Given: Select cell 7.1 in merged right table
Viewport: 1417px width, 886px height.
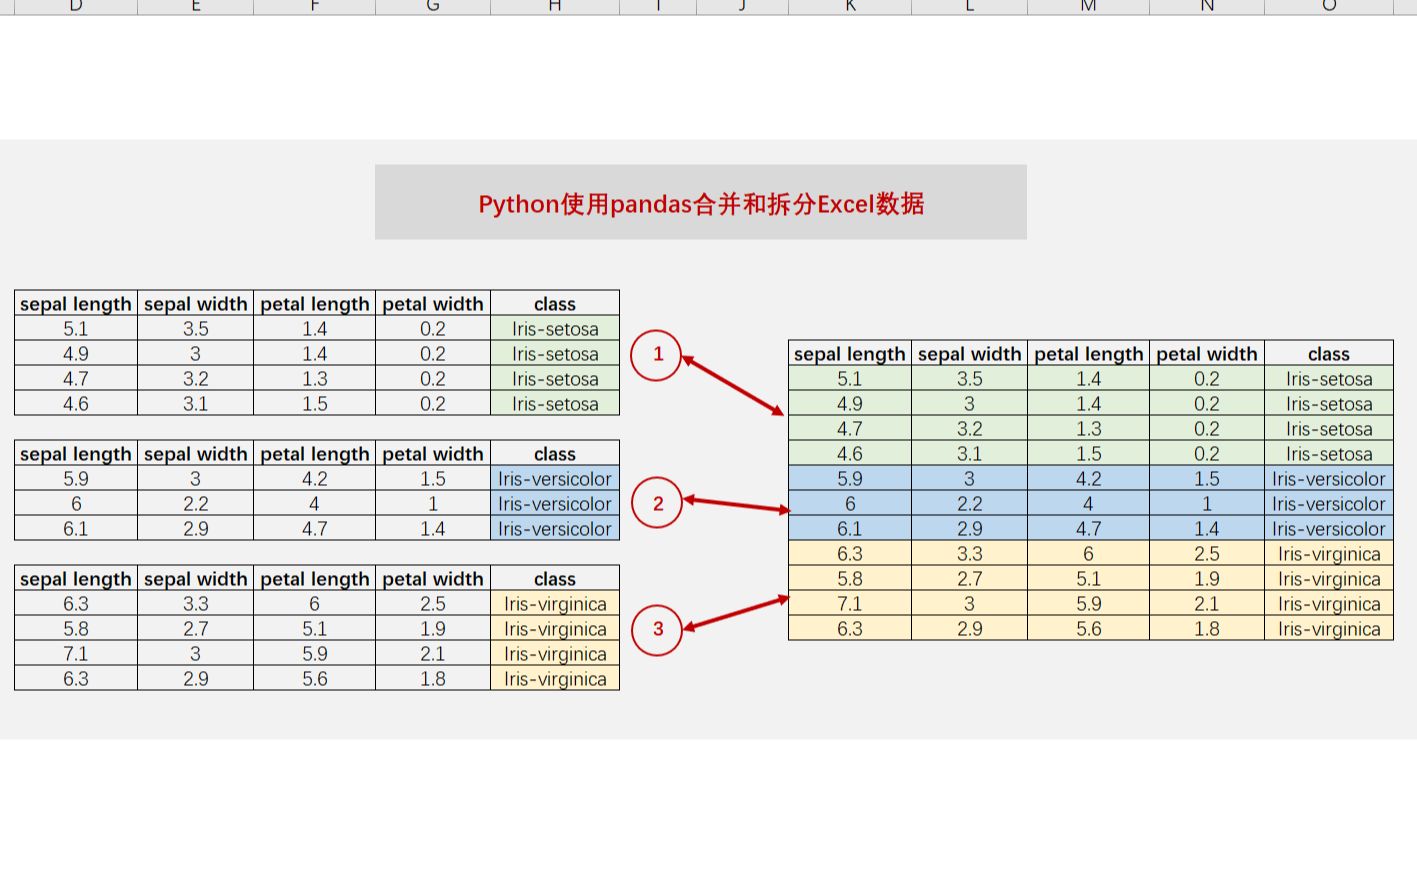Looking at the screenshot, I should pos(850,603).
